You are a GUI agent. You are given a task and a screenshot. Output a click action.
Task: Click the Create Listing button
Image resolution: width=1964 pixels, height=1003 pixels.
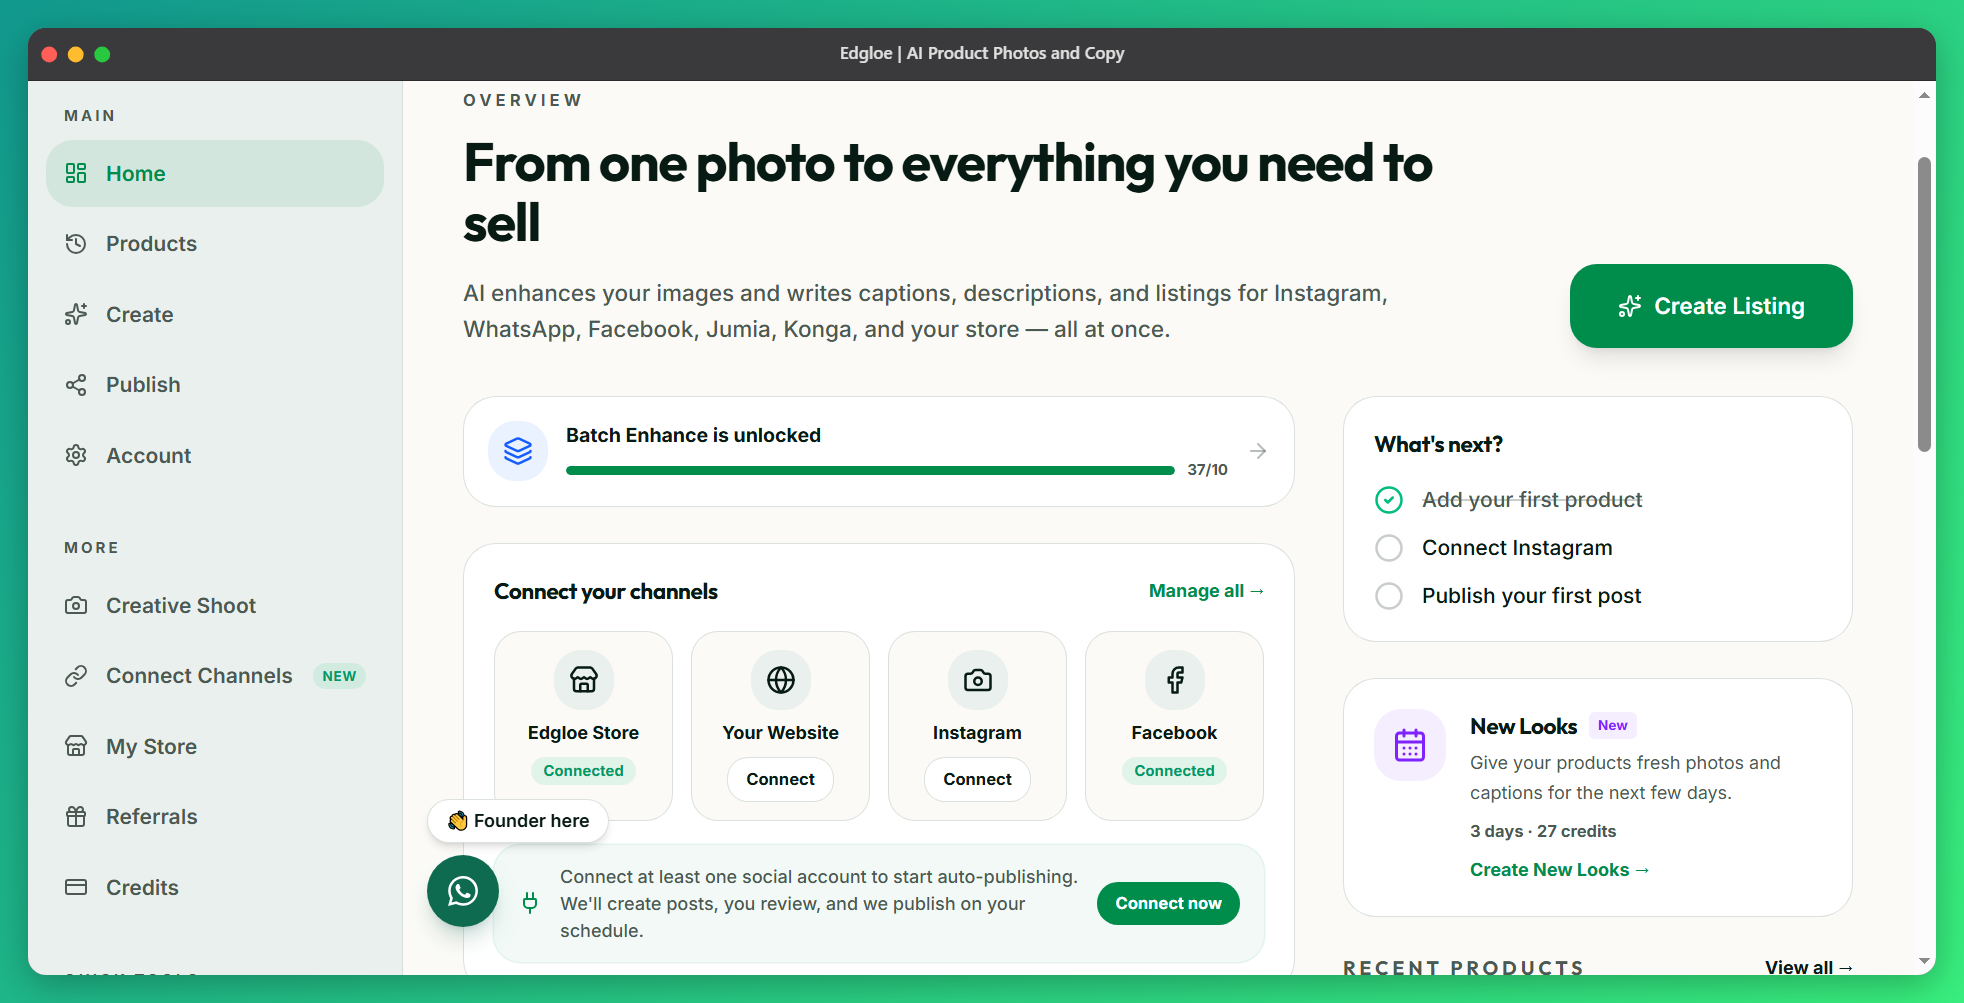point(1711,306)
